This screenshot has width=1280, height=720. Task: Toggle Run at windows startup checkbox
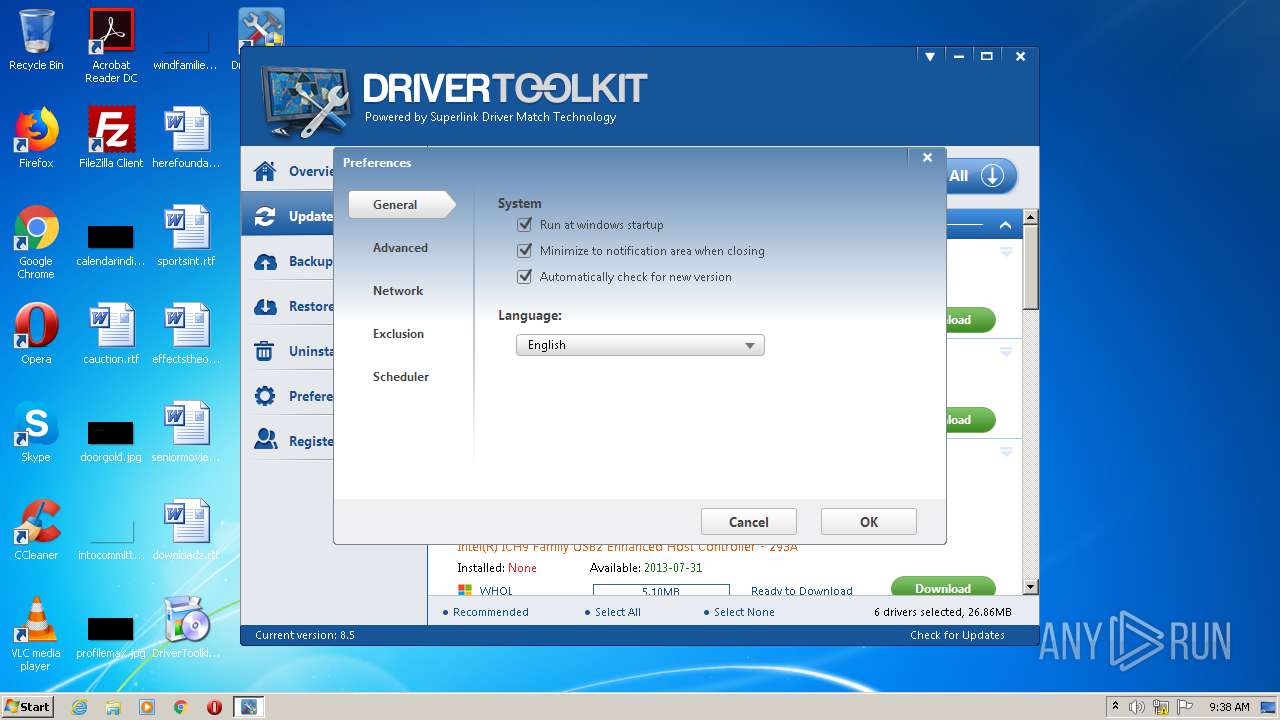coord(524,225)
